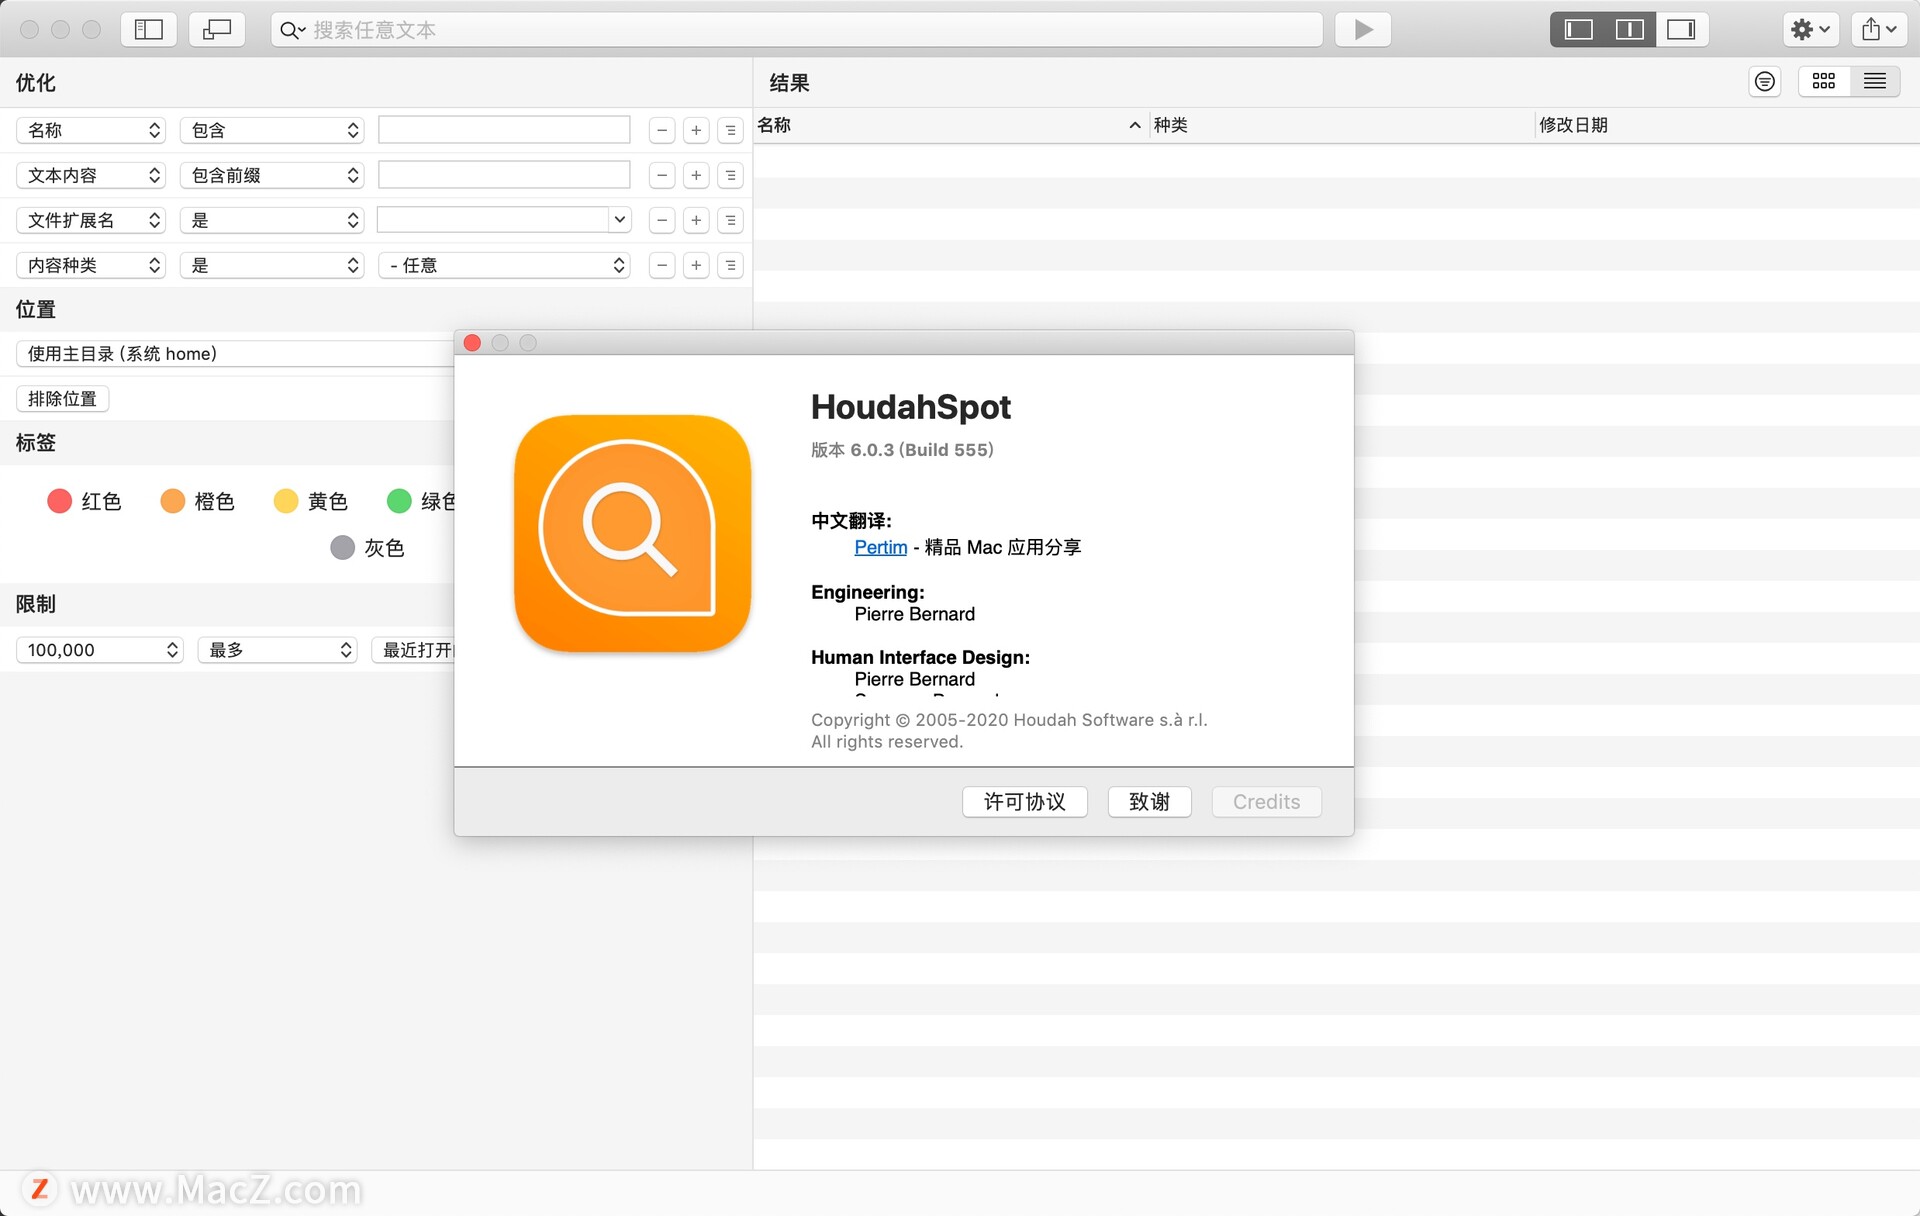Click the 许可协议 (License) button
This screenshot has height=1216, width=1920.
pyautogui.click(x=1024, y=800)
